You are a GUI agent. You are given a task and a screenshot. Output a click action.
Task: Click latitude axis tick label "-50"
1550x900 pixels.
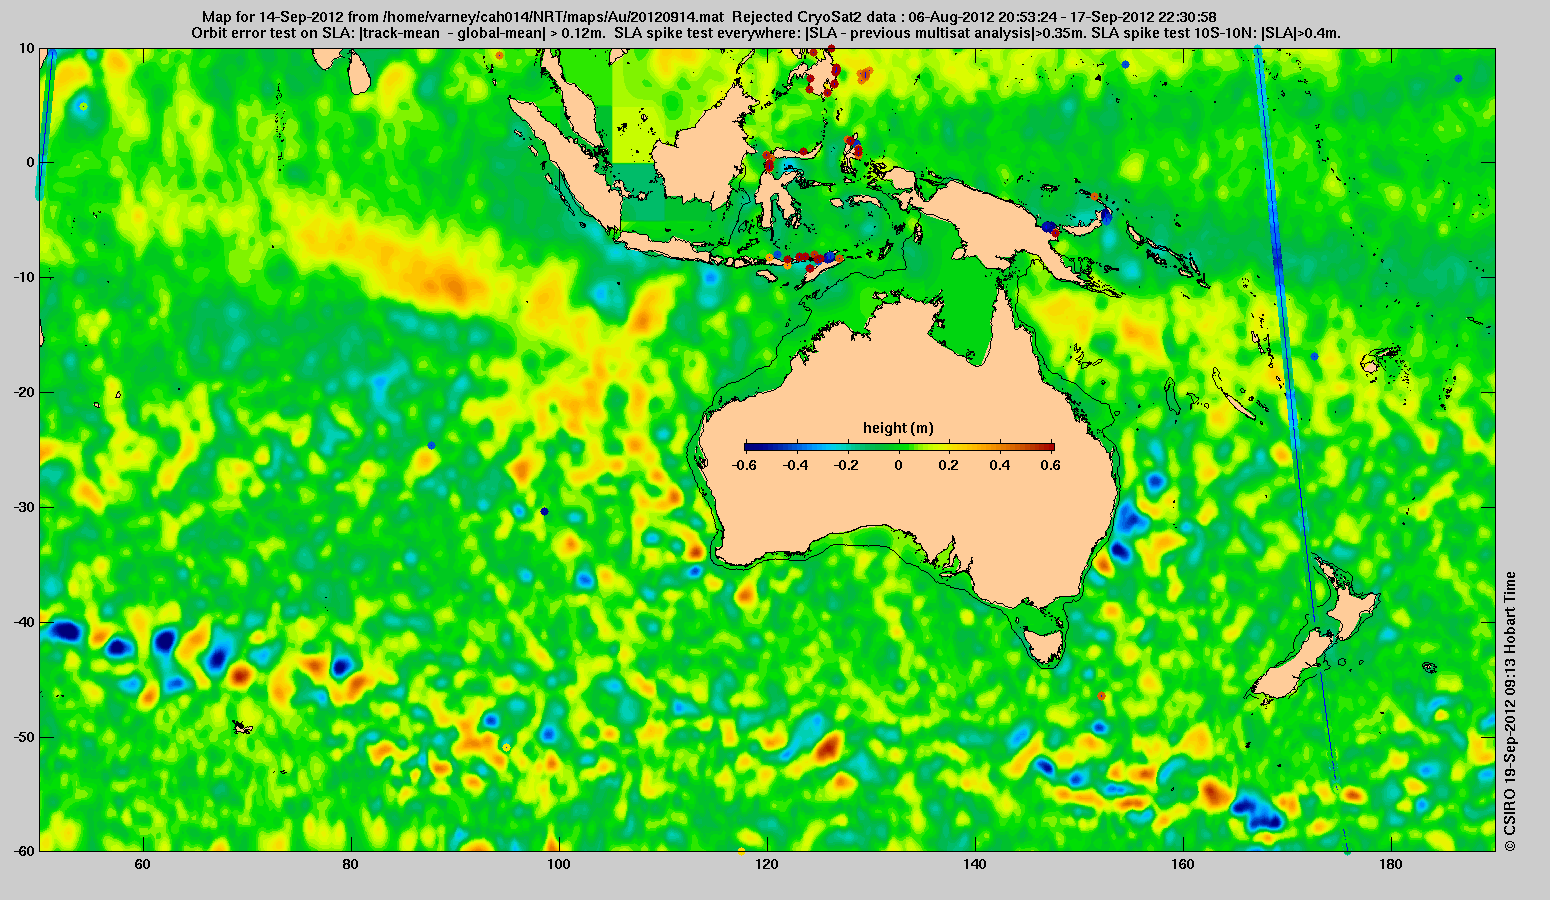click(24, 737)
